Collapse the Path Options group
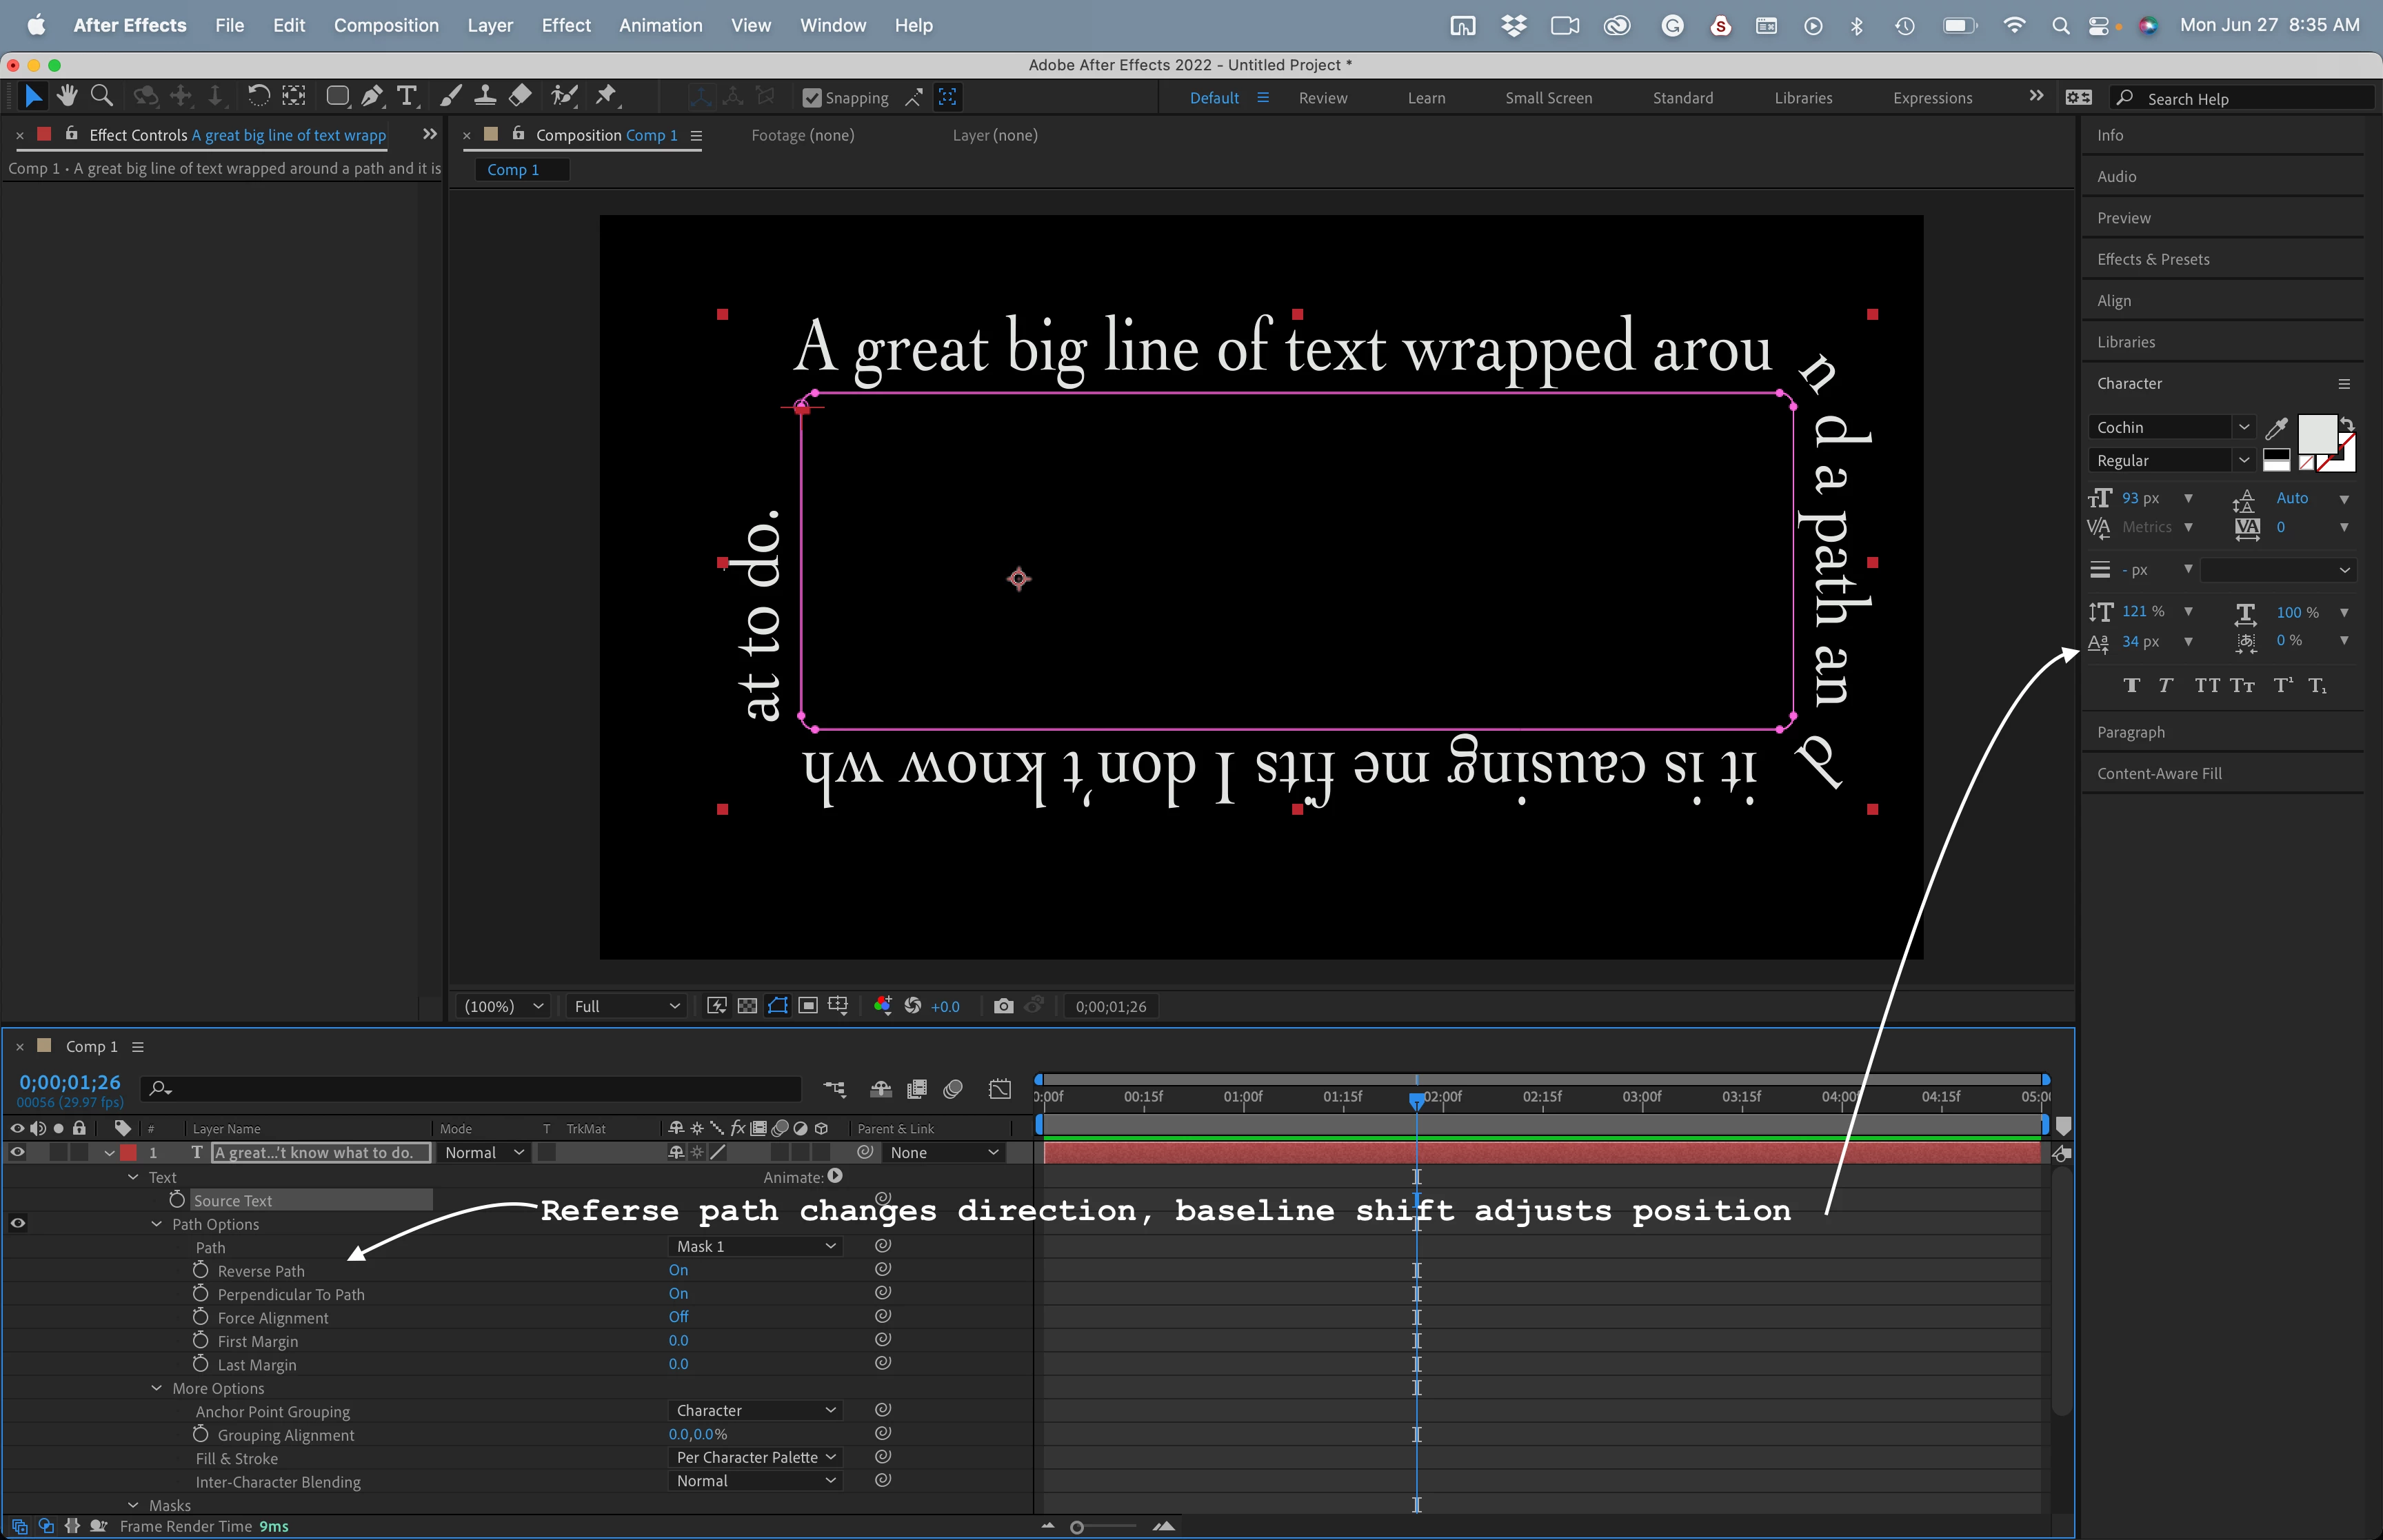Viewport: 2383px width, 1540px height. pyautogui.click(x=157, y=1224)
